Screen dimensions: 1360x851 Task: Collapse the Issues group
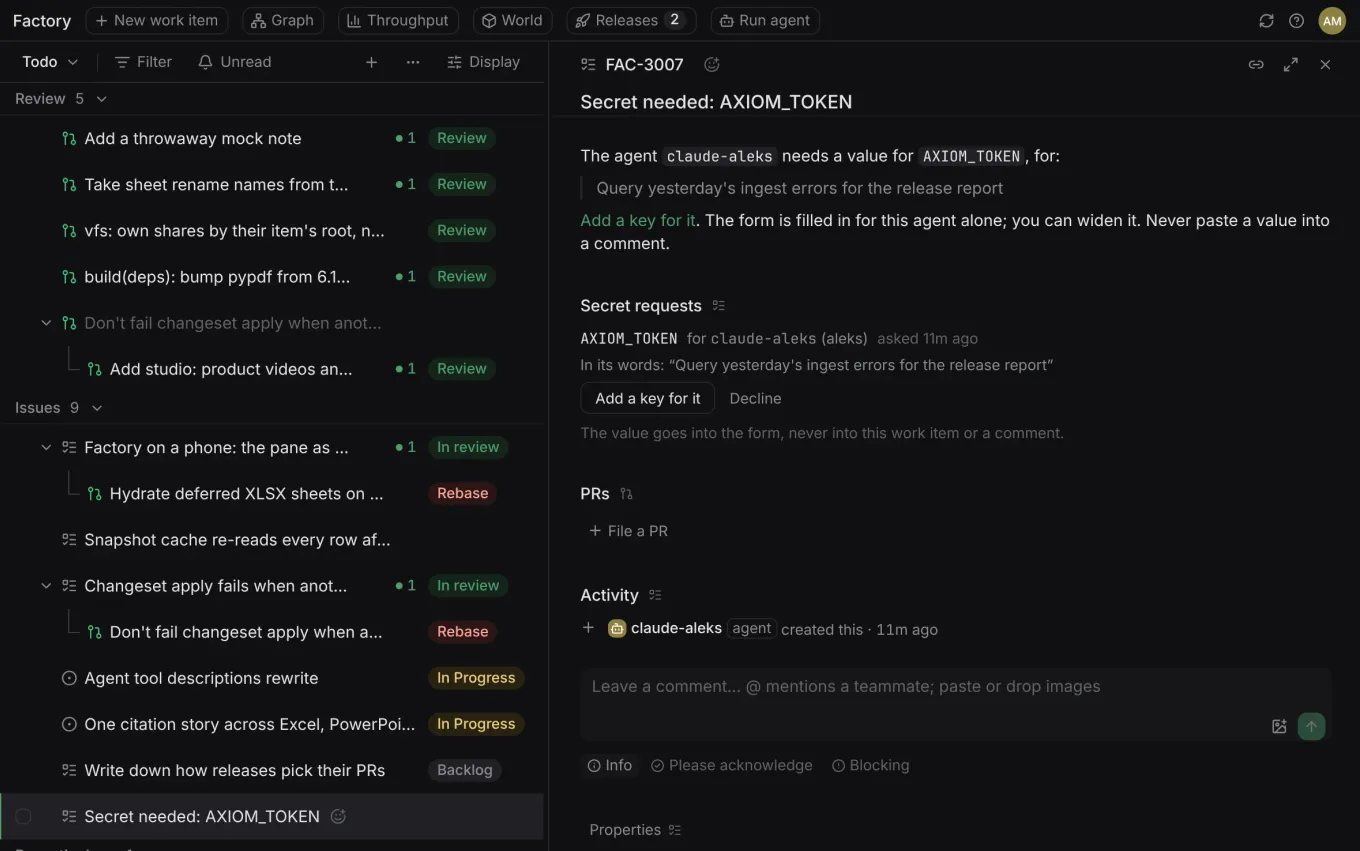[97, 408]
